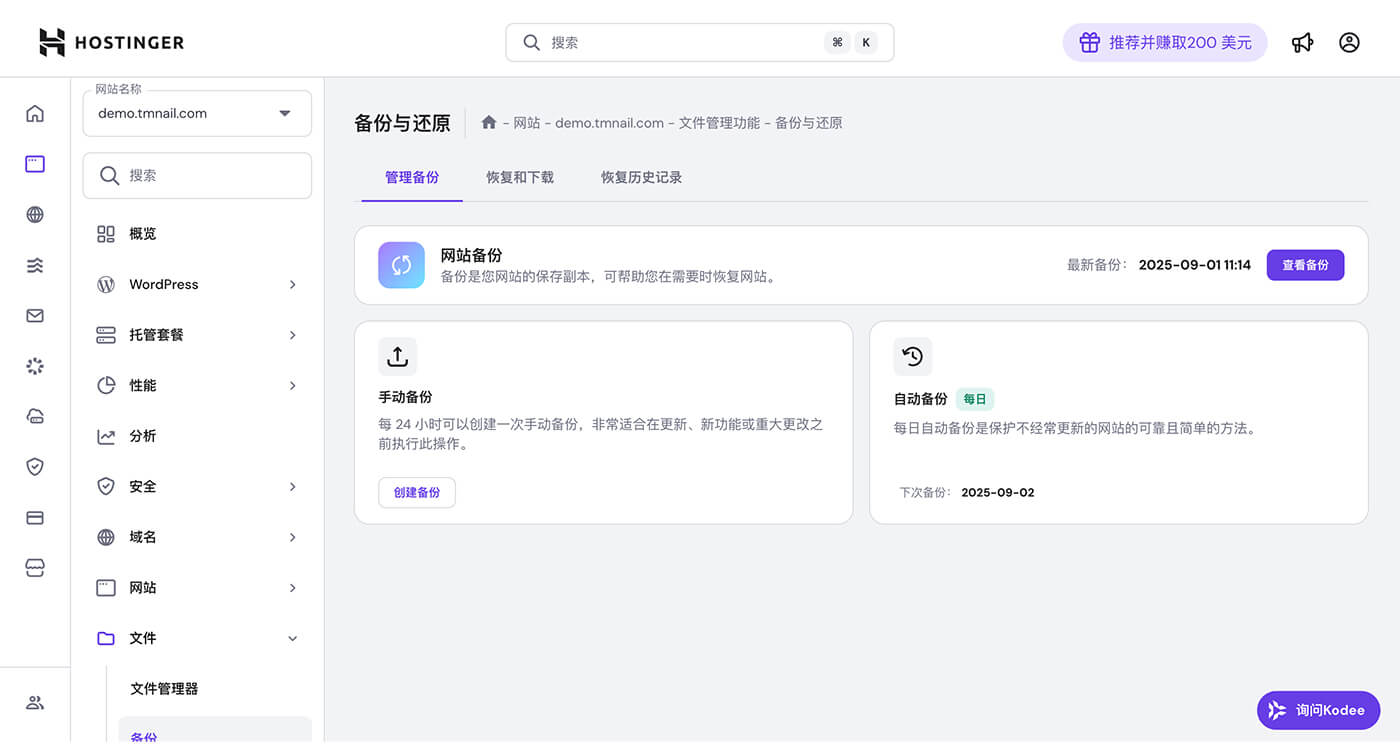This screenshot has height=750, width=1400.
Task: Expand the 网站 sidebar menu
Action: click(292, 587)
